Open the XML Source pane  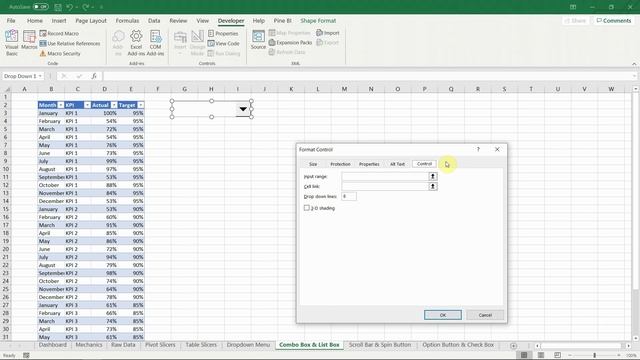tap(258, 40)
